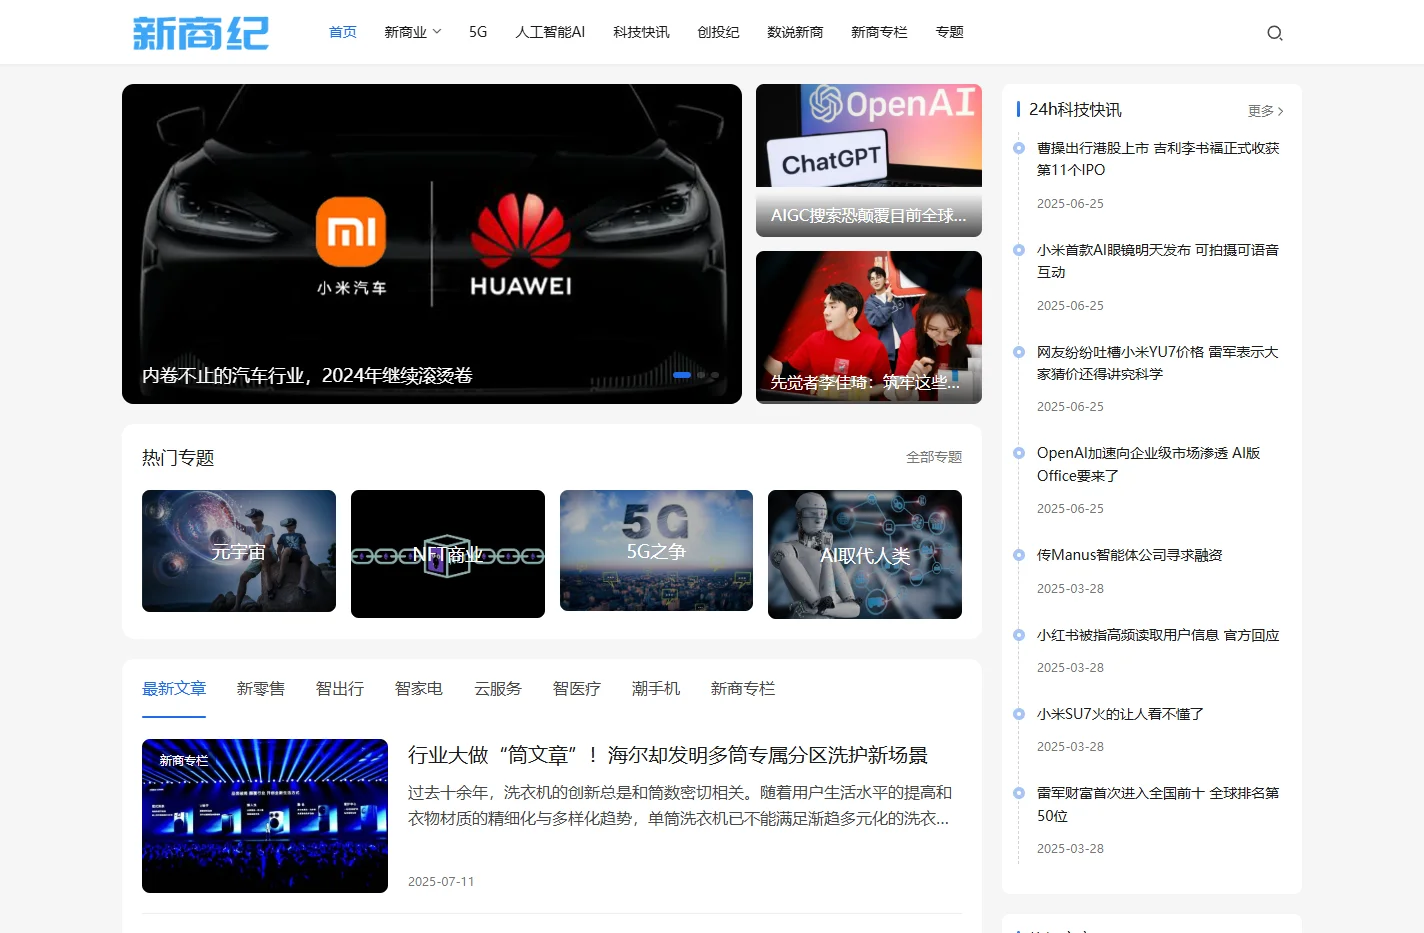Click 全部专题 link
The image size is (1424, 933).
[934, 457]
